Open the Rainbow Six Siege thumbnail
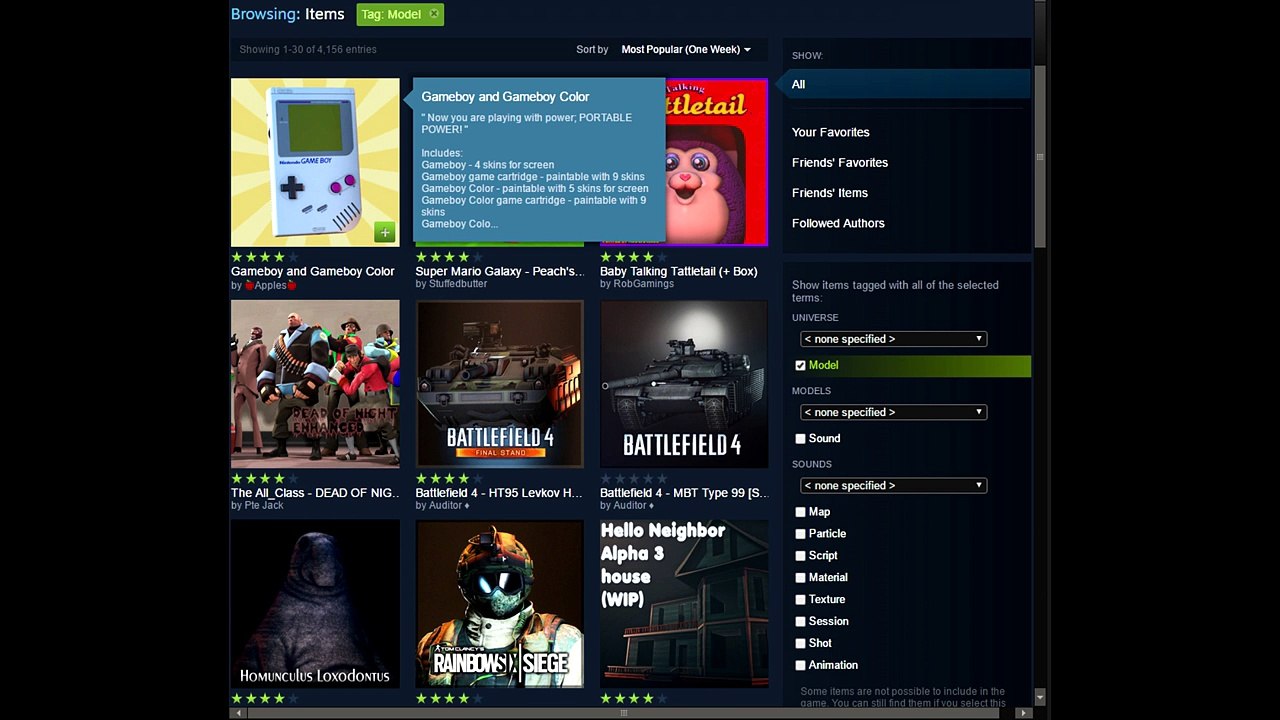This screenshot has height=720, width=1280. tap(500, 604)
